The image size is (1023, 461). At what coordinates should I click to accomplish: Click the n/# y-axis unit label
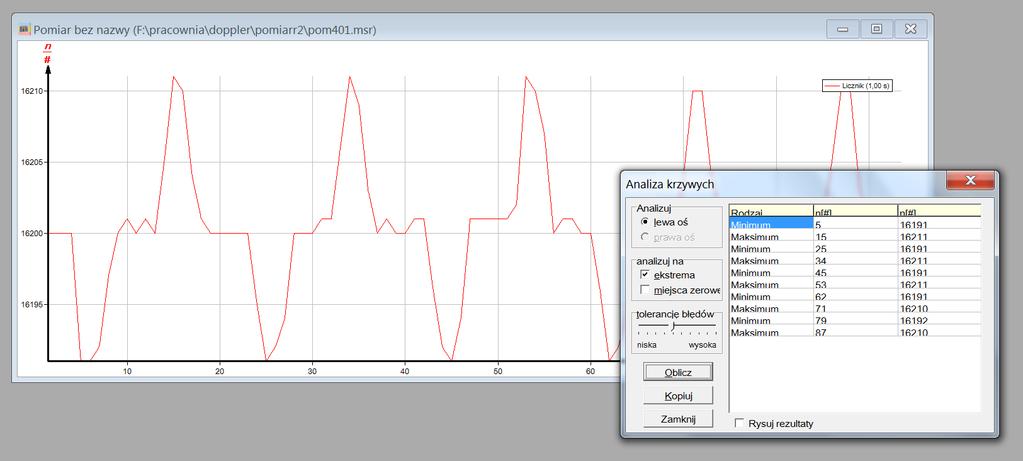(48, 53)
